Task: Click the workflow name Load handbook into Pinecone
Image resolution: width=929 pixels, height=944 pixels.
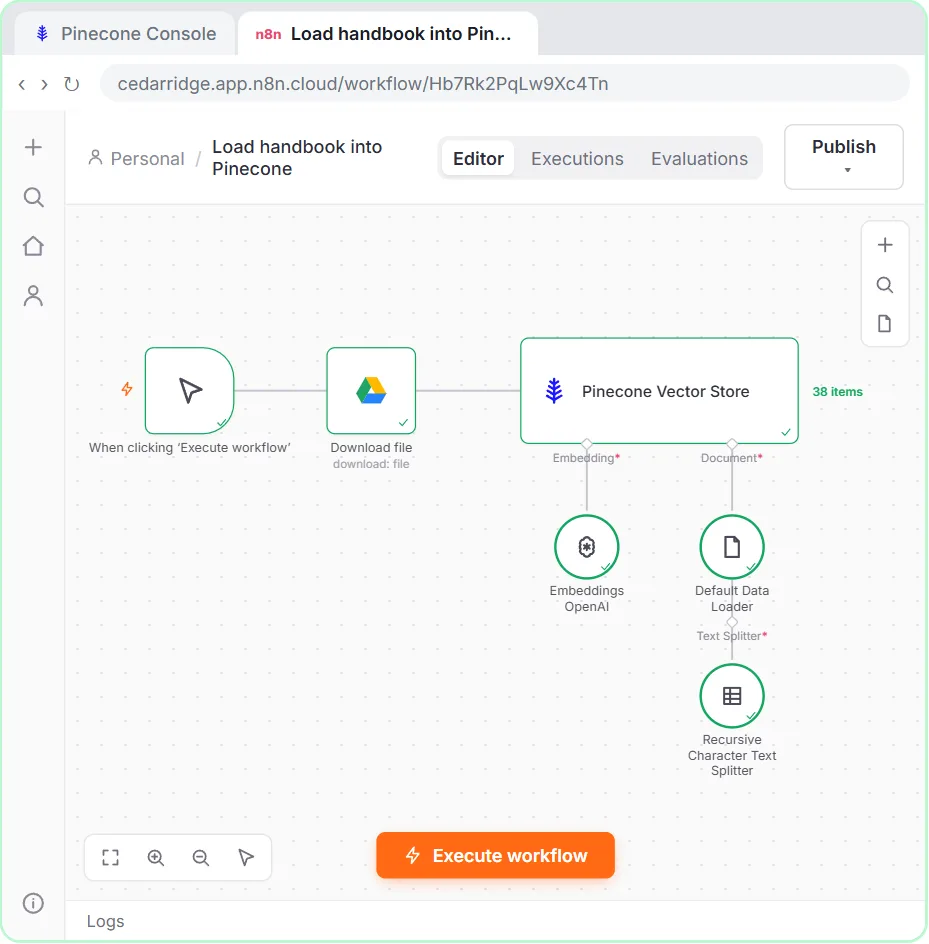Action: tap(297, 158)
